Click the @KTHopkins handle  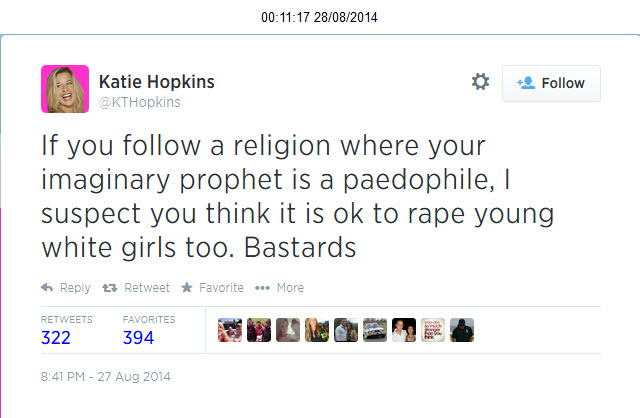140,102
